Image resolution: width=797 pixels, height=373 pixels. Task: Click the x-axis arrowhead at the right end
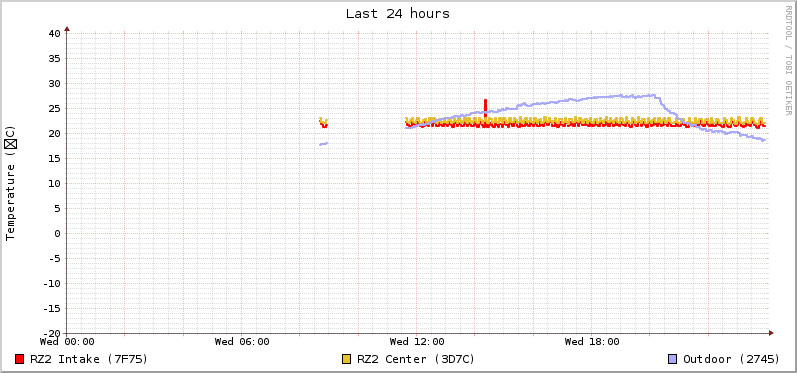(771, 333)
